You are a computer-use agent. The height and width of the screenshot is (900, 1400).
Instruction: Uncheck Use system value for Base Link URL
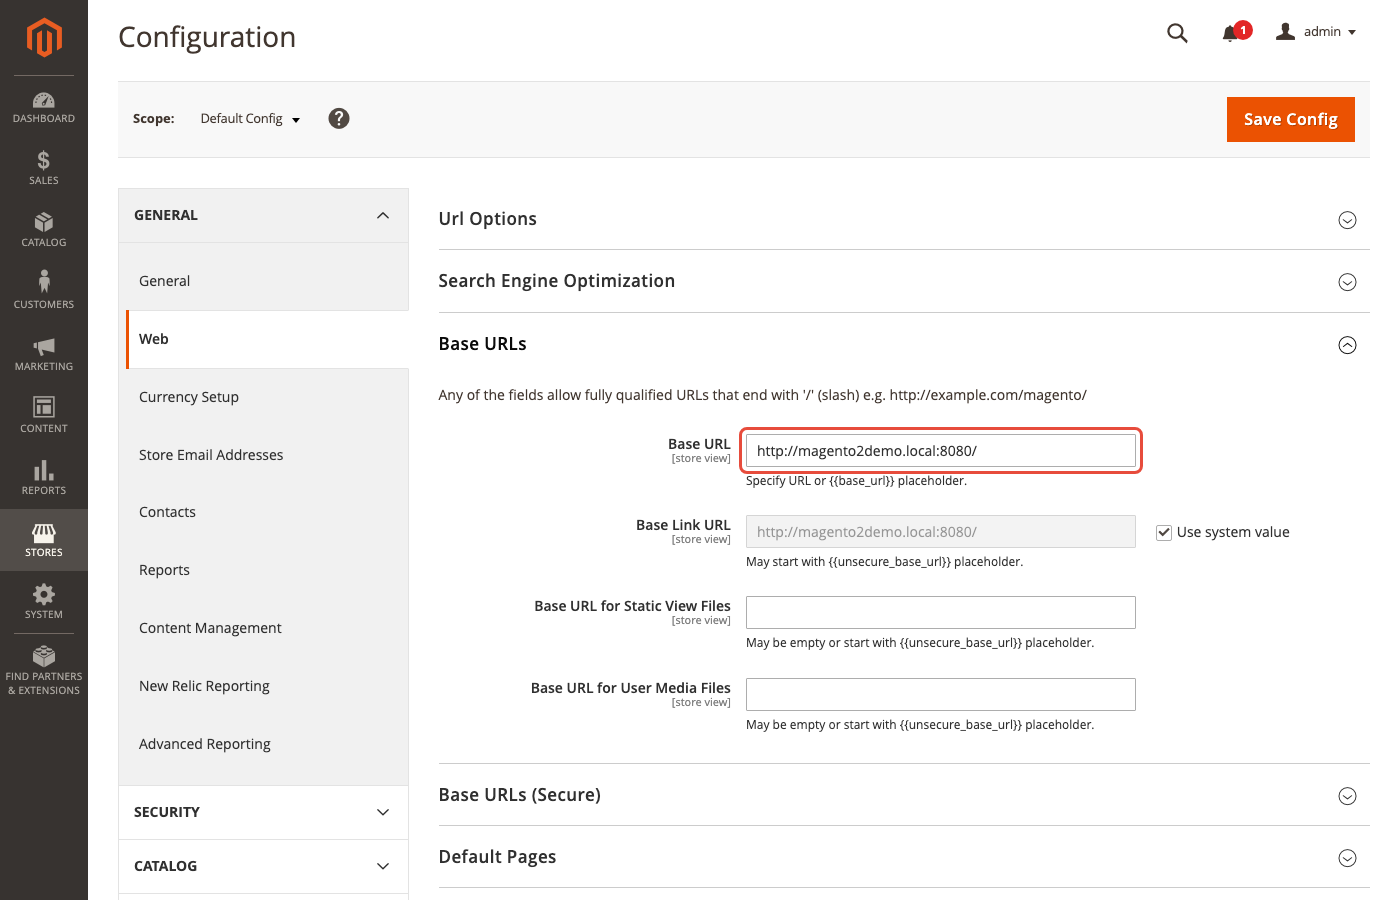(1164, 532)
